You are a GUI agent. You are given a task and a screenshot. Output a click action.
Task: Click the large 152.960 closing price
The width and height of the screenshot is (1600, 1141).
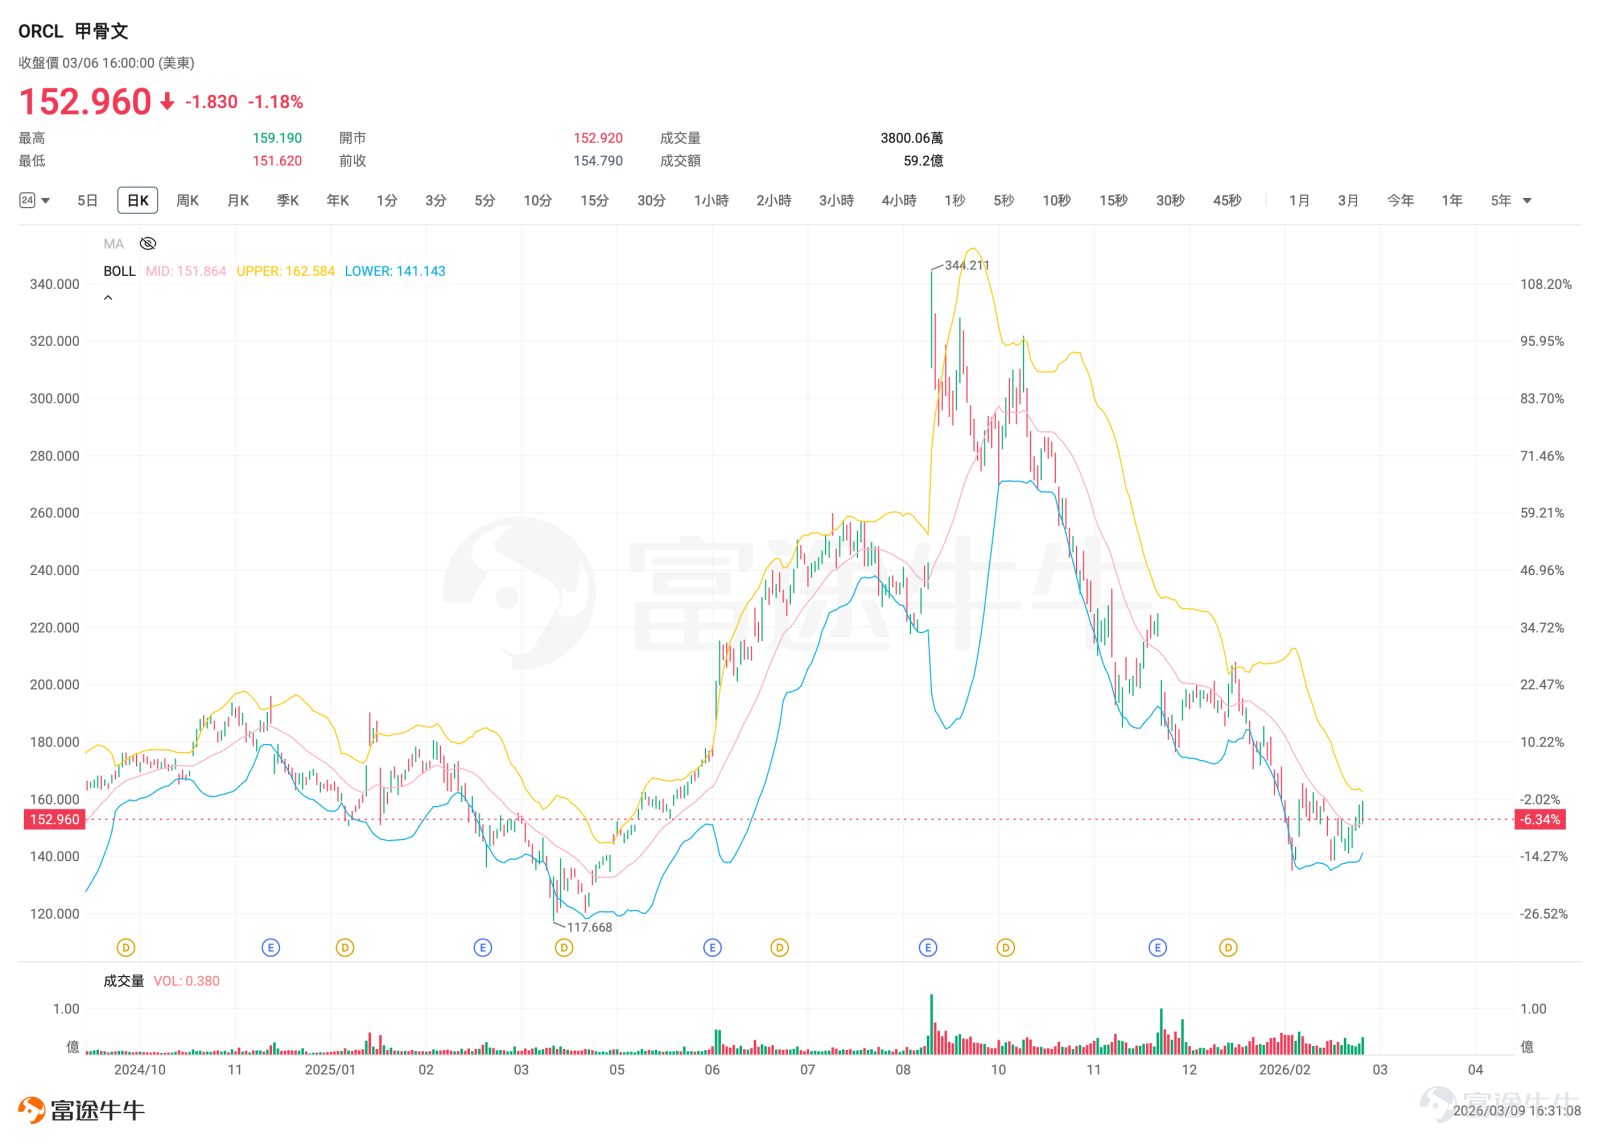[85, 101]
